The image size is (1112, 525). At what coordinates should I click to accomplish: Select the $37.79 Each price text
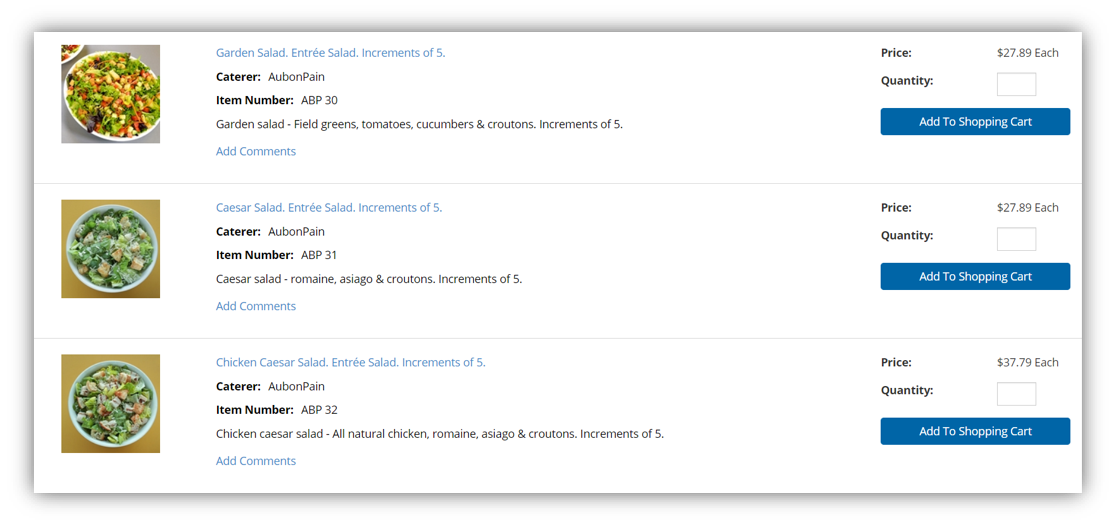click(x=1028, y=362)
